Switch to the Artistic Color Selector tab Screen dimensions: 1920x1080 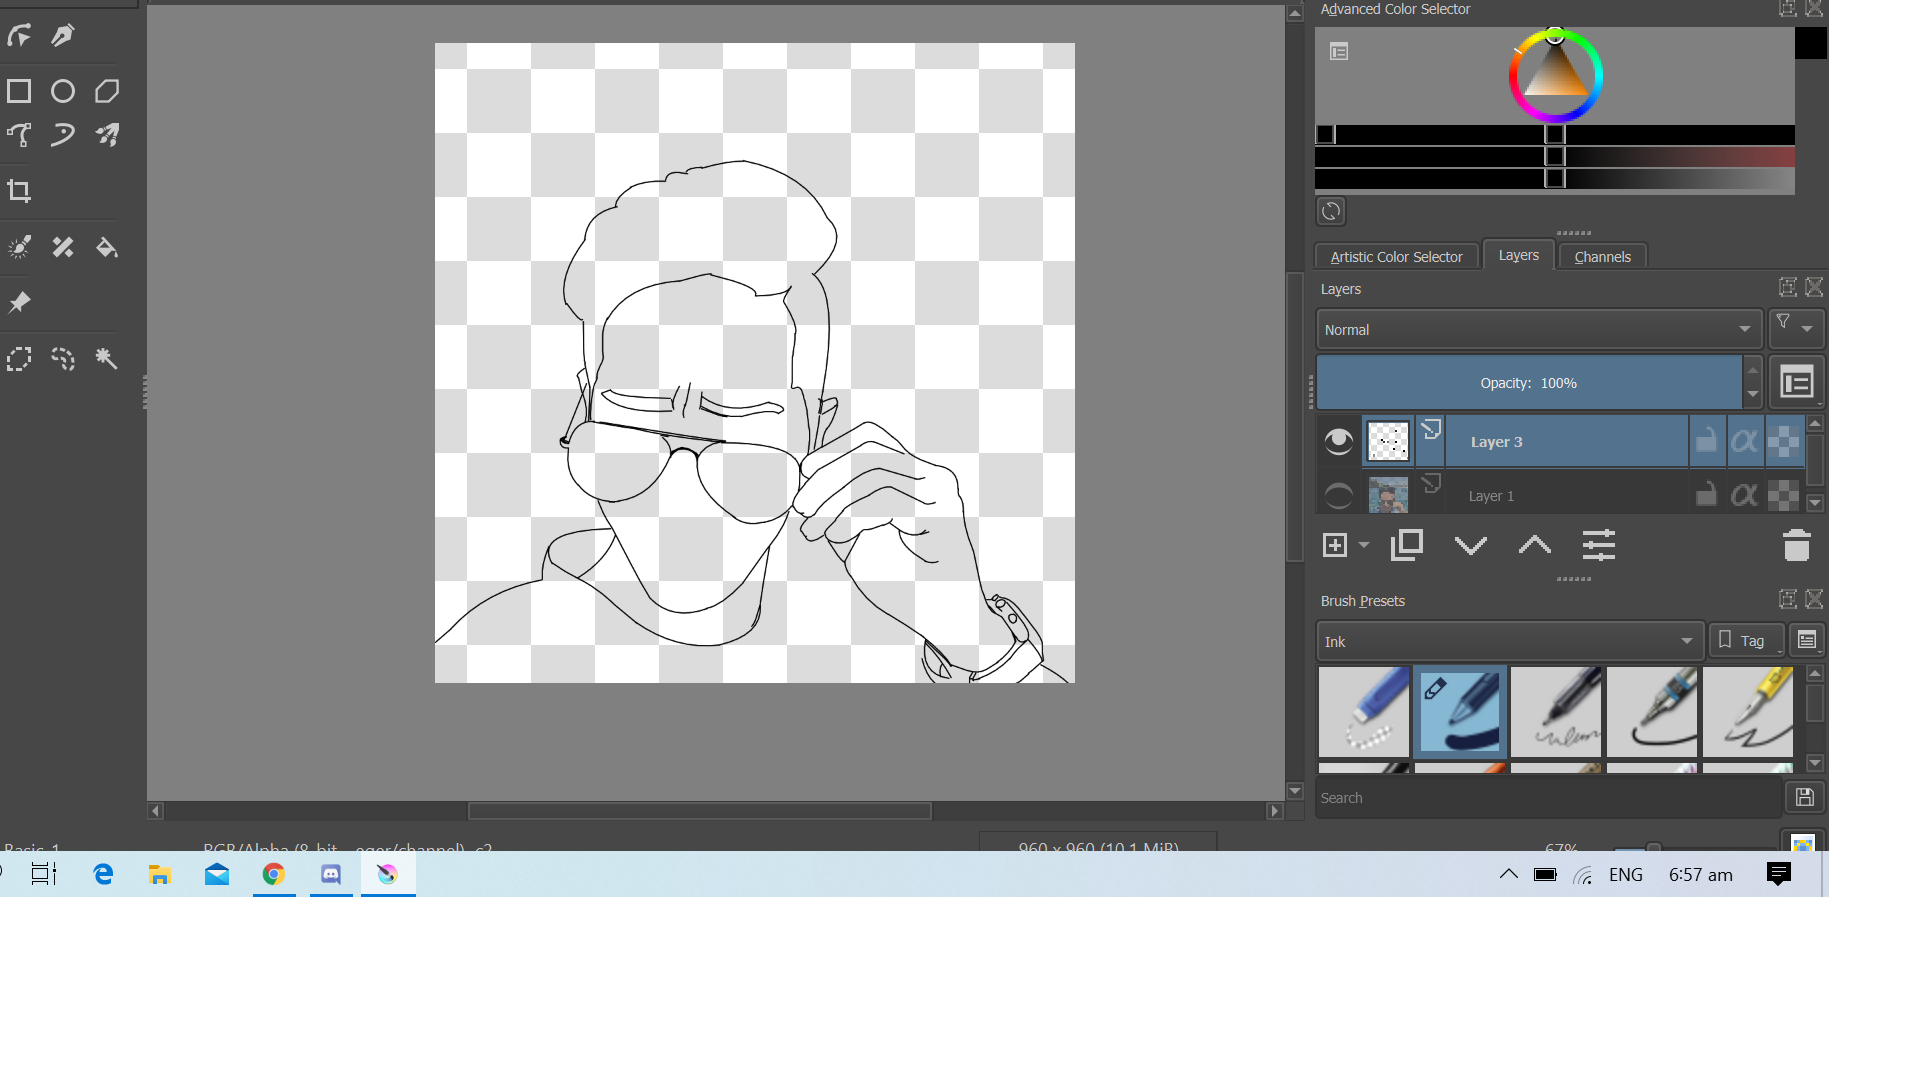(1396, 256)
